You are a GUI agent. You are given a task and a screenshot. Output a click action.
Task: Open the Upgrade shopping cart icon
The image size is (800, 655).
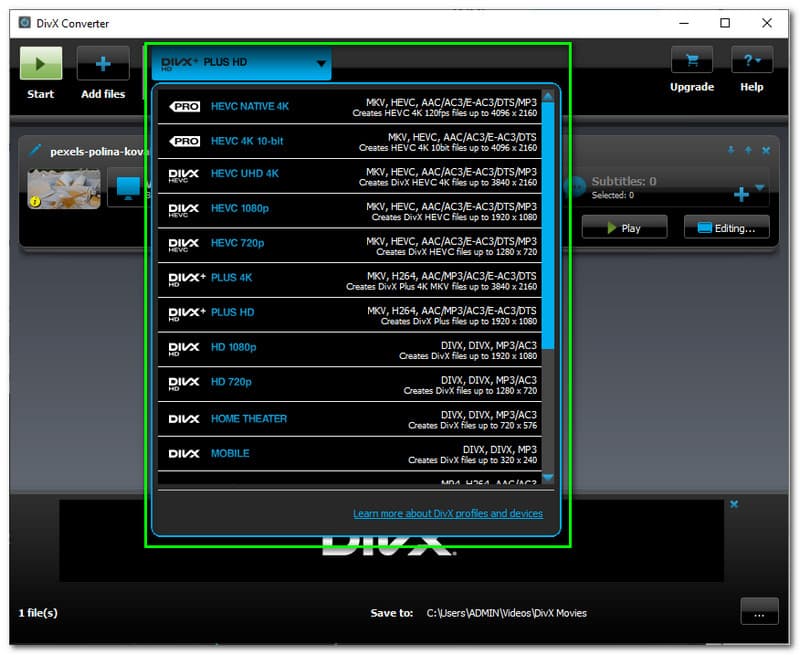point(692,60)
